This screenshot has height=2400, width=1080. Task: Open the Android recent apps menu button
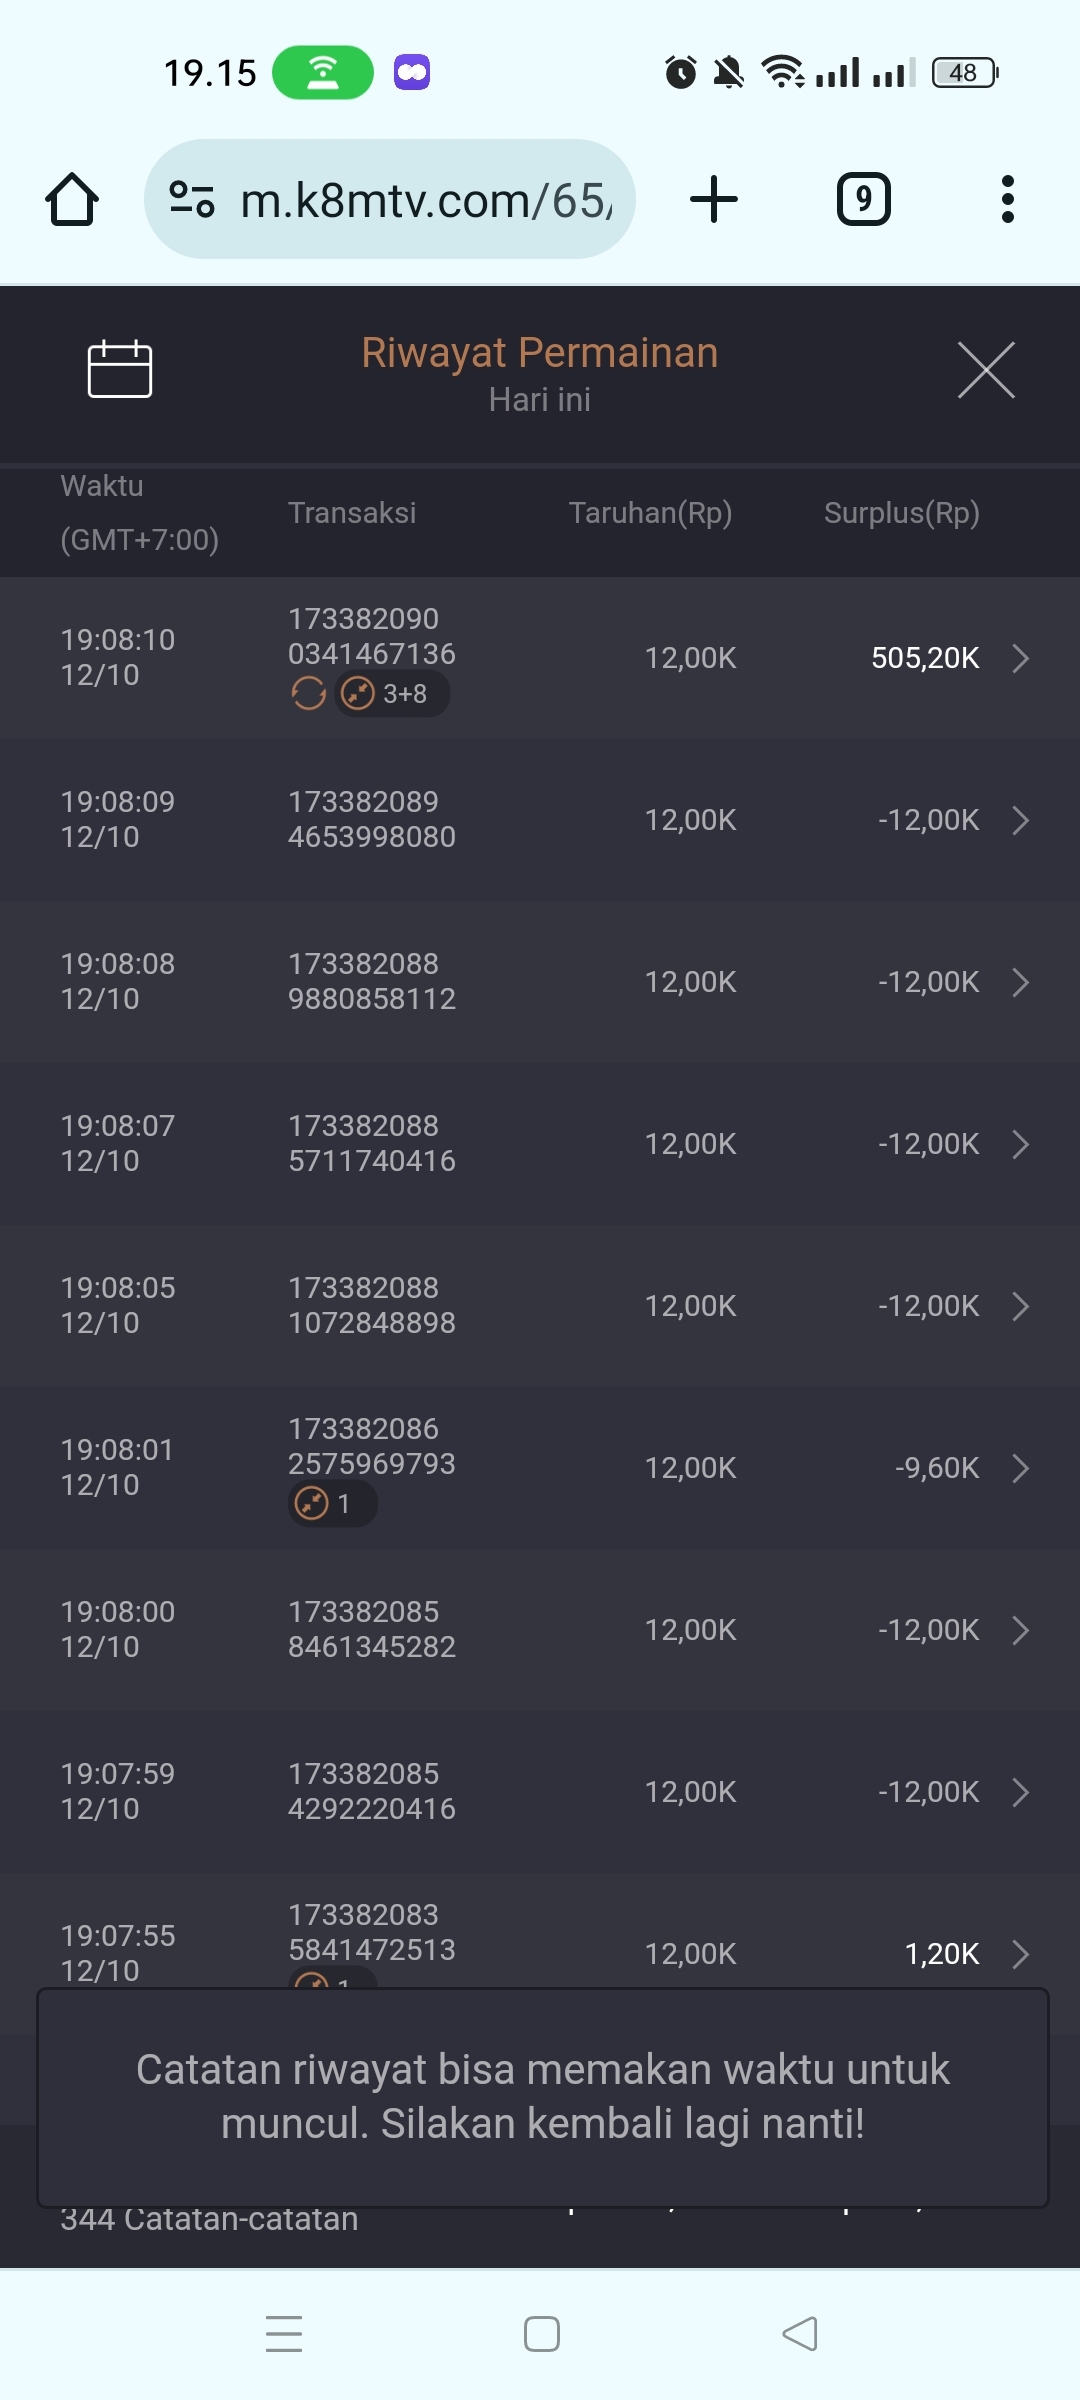pyautogui.click(x=284, y=2334)
